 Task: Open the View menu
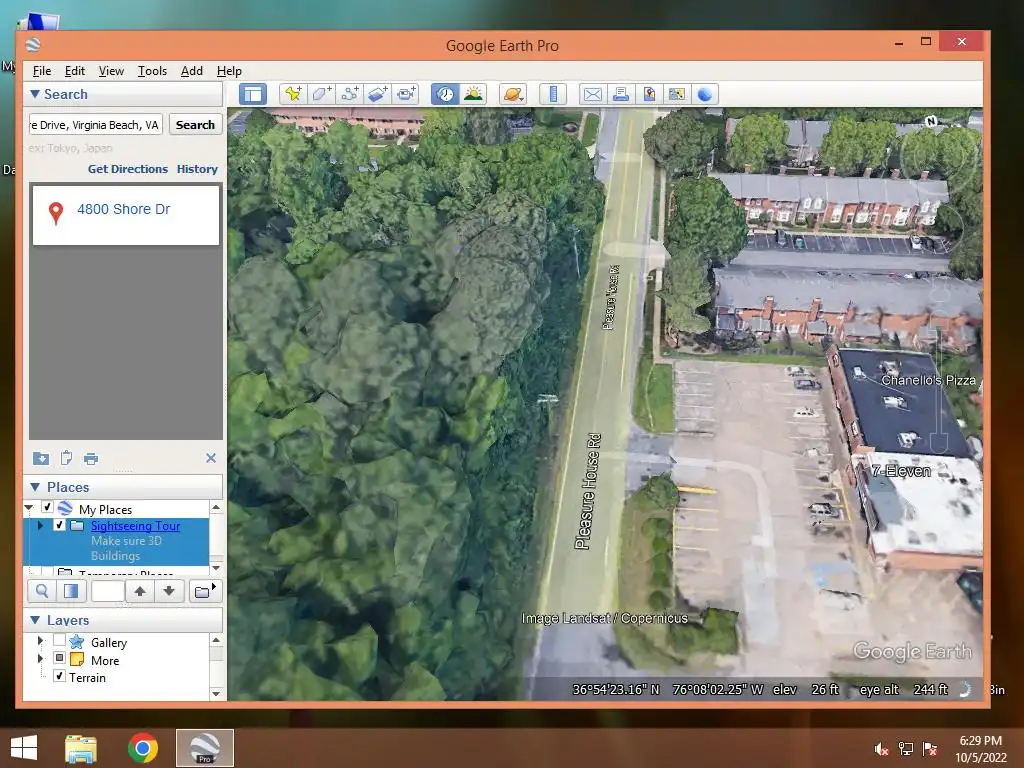(x=111, y=71)
